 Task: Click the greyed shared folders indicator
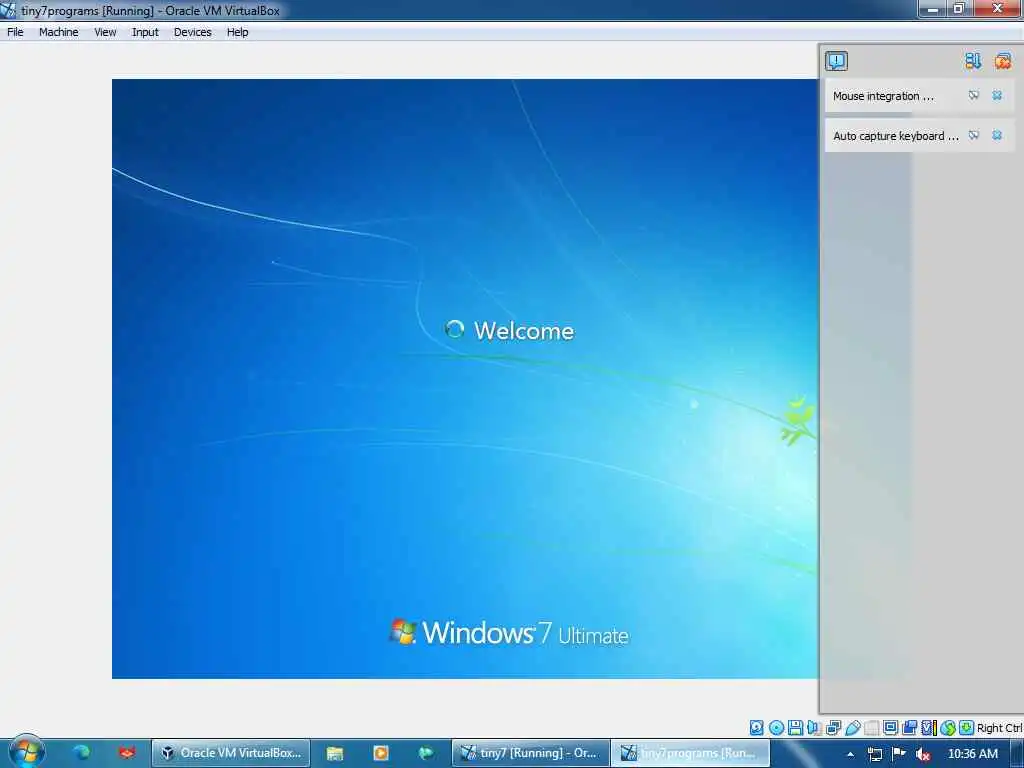(x=871, y=728)
